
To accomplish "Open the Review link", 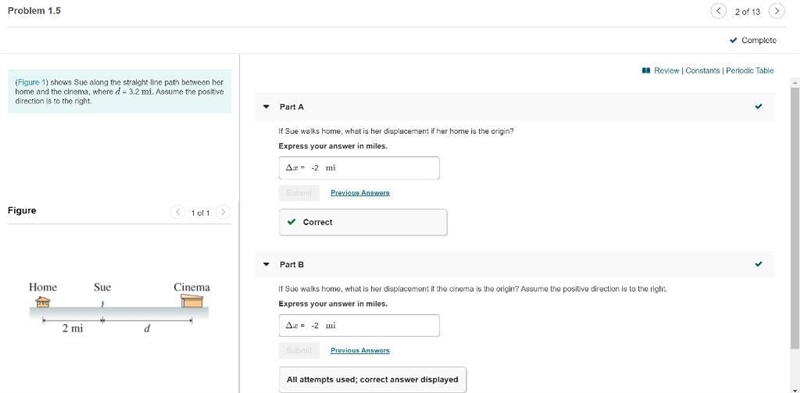I will tap(666, 70).
